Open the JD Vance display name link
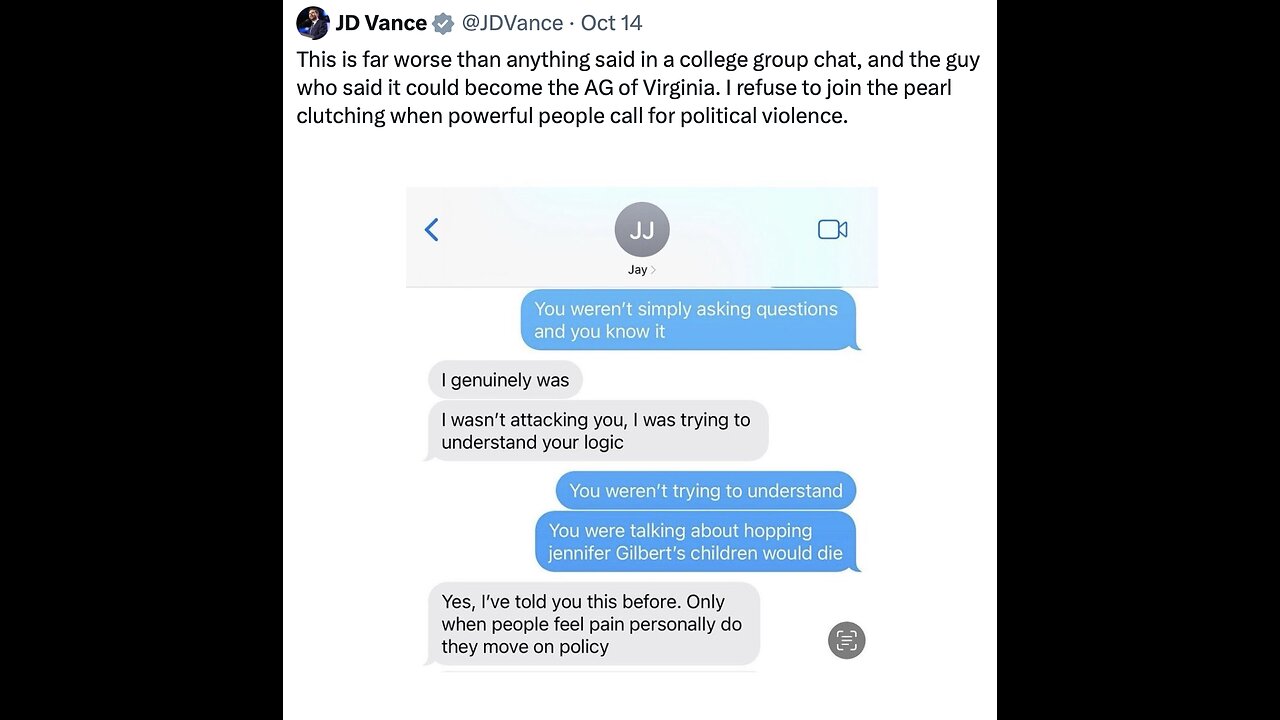The image size is (1280, 720). pos(381,23)
